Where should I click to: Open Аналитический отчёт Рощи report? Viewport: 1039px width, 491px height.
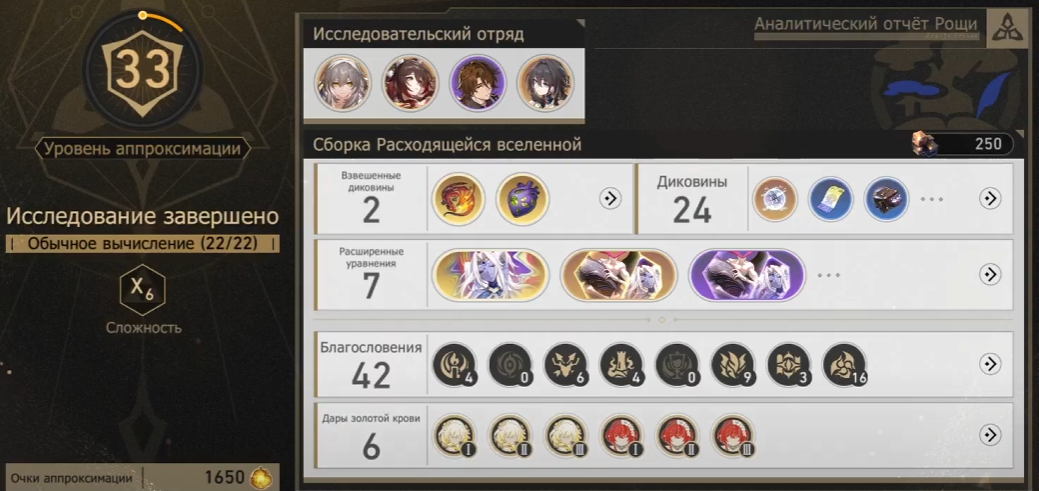click(865, 25)
